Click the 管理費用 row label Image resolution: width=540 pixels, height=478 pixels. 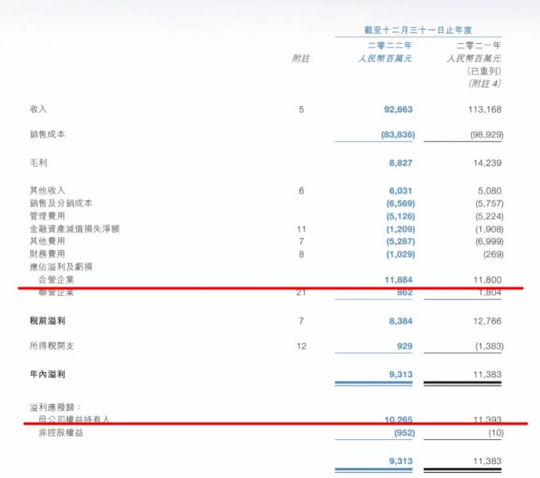coord(47,216)
